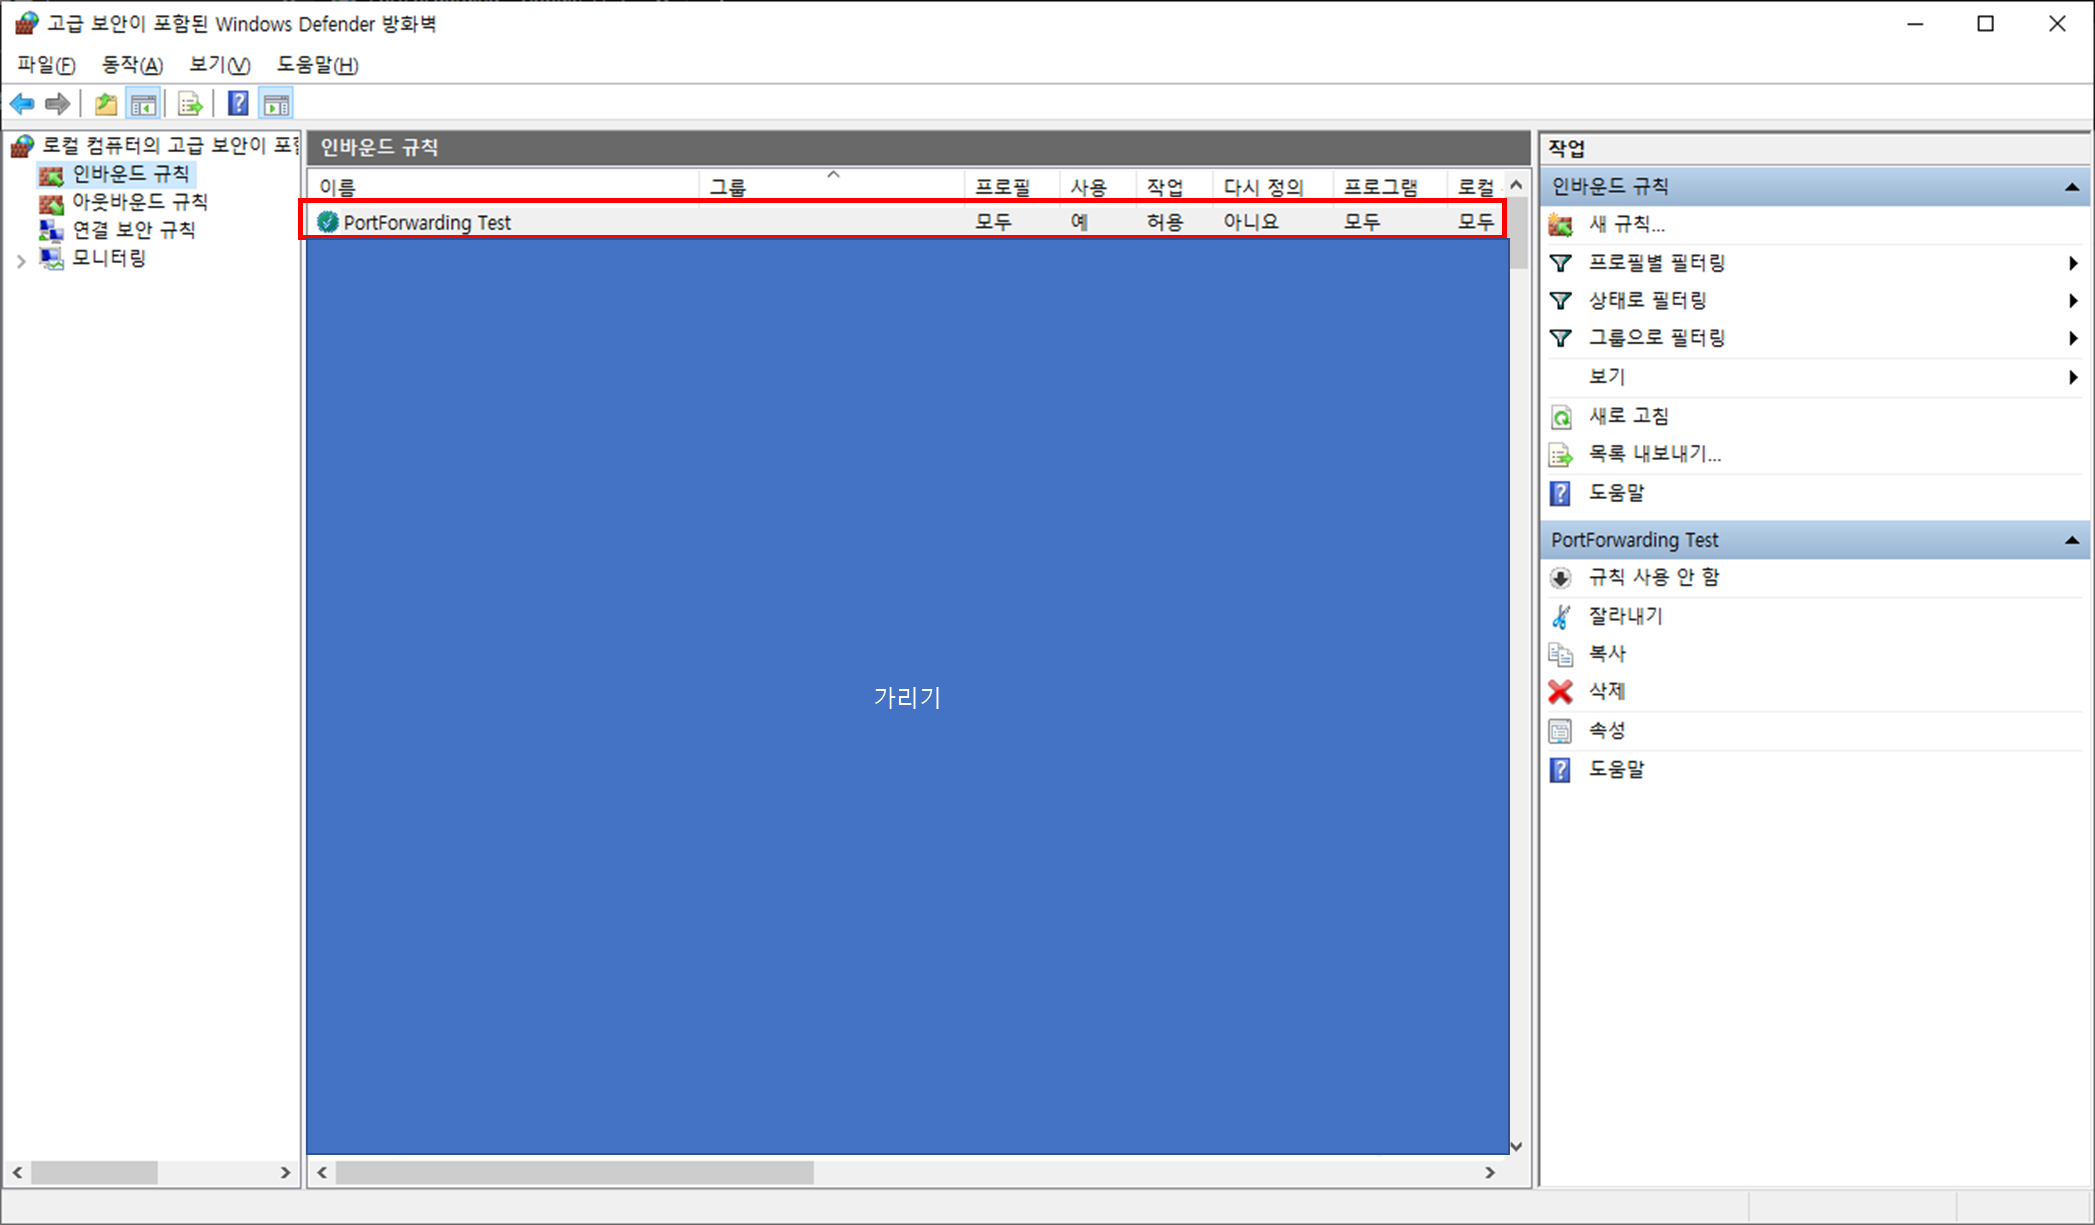This screenshot has height=1225, width=2095.
Task: Click the blue help toolbar icon
Action: pos(238,104)
